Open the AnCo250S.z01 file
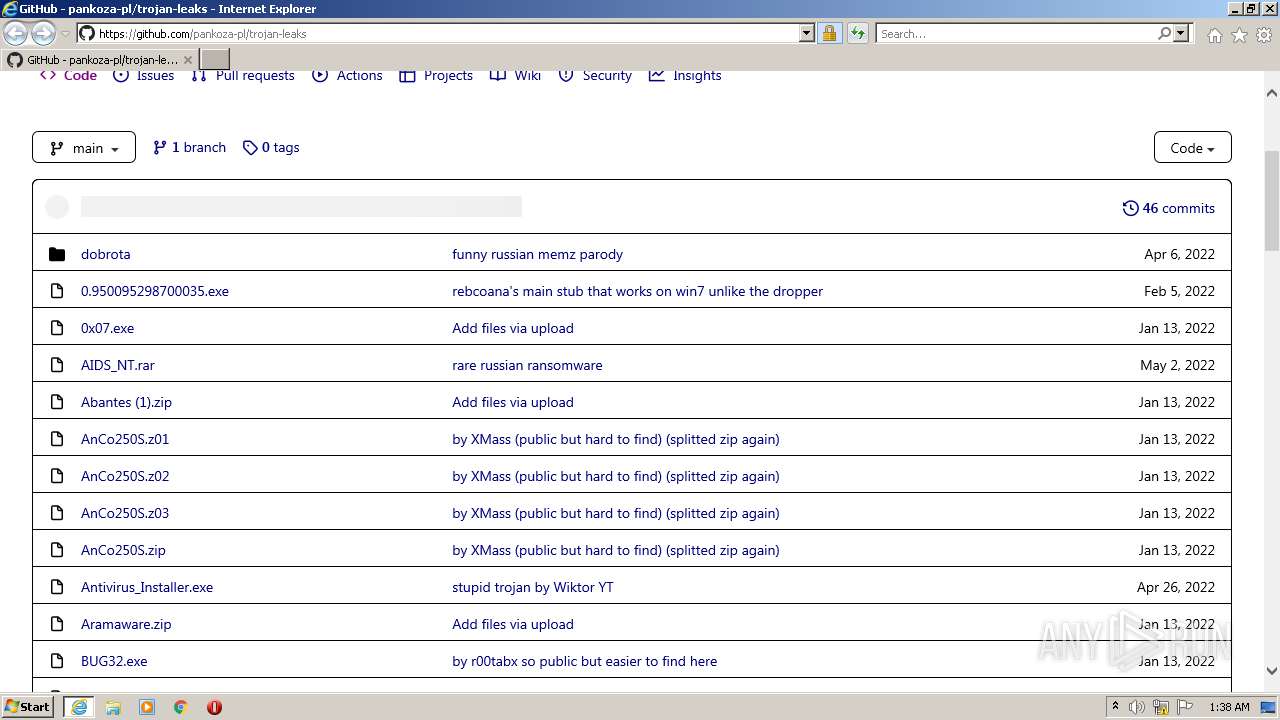The height and width of the screenshot is (720, 1280). pos(125,439)
